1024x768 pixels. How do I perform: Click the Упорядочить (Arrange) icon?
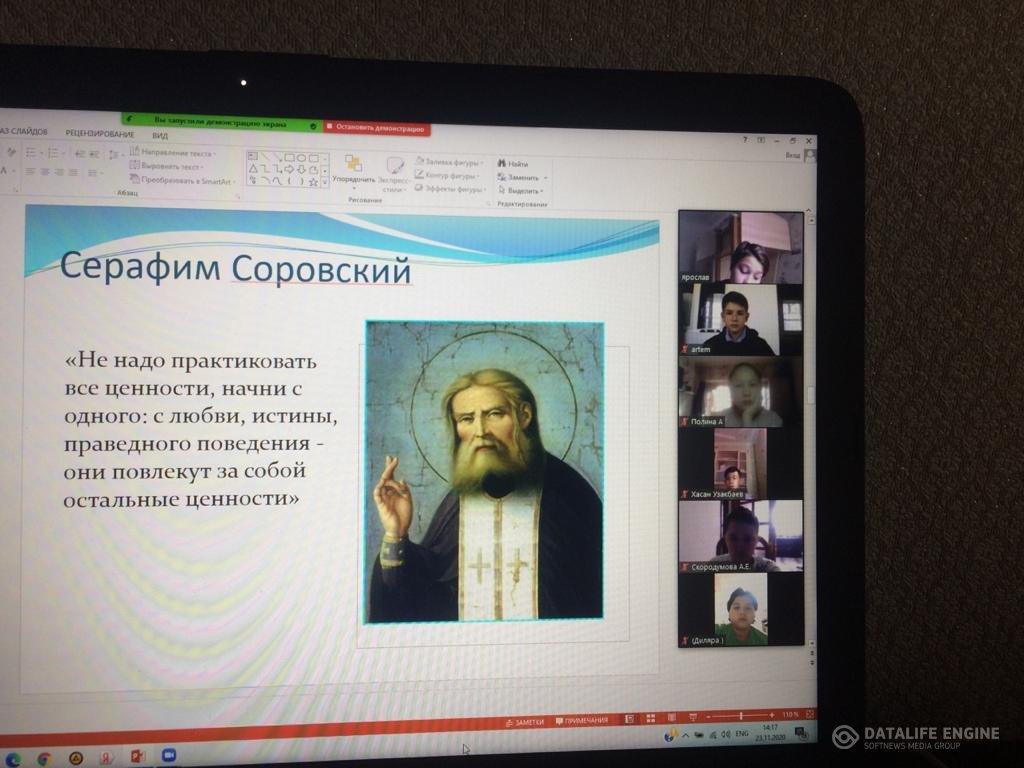tap(353, 165)
